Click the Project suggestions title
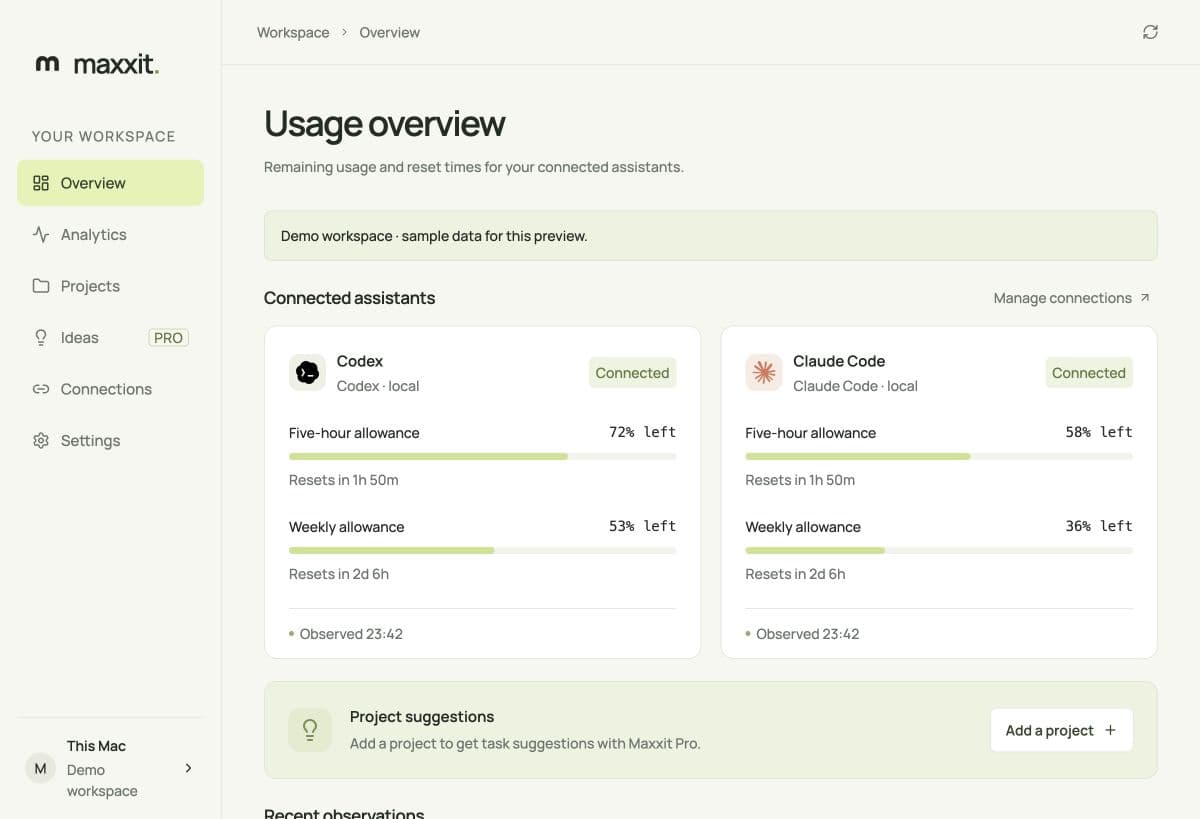1200x819 pixels. point(422,717)
